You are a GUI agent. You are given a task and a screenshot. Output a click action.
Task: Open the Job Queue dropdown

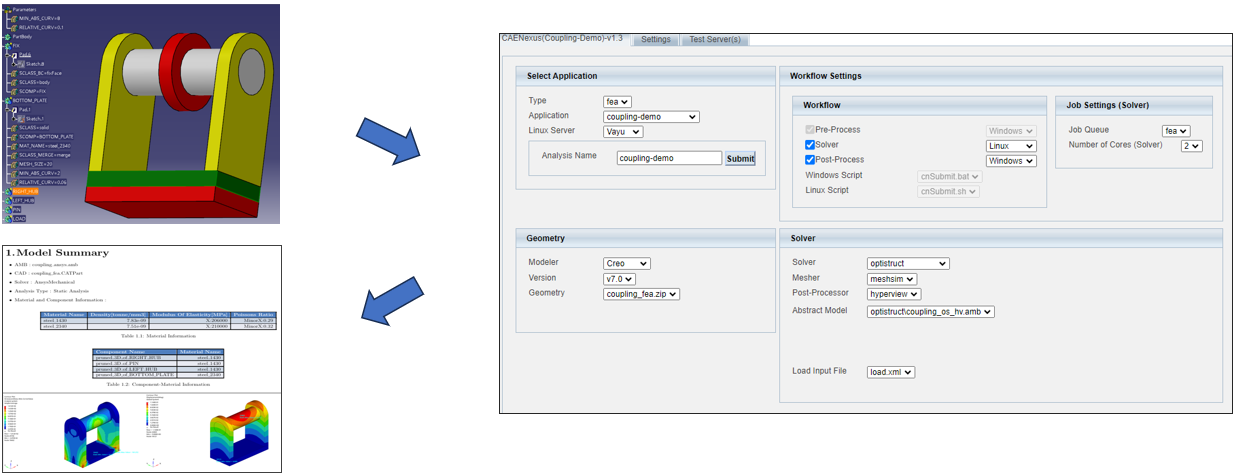tap(1176, 131)
